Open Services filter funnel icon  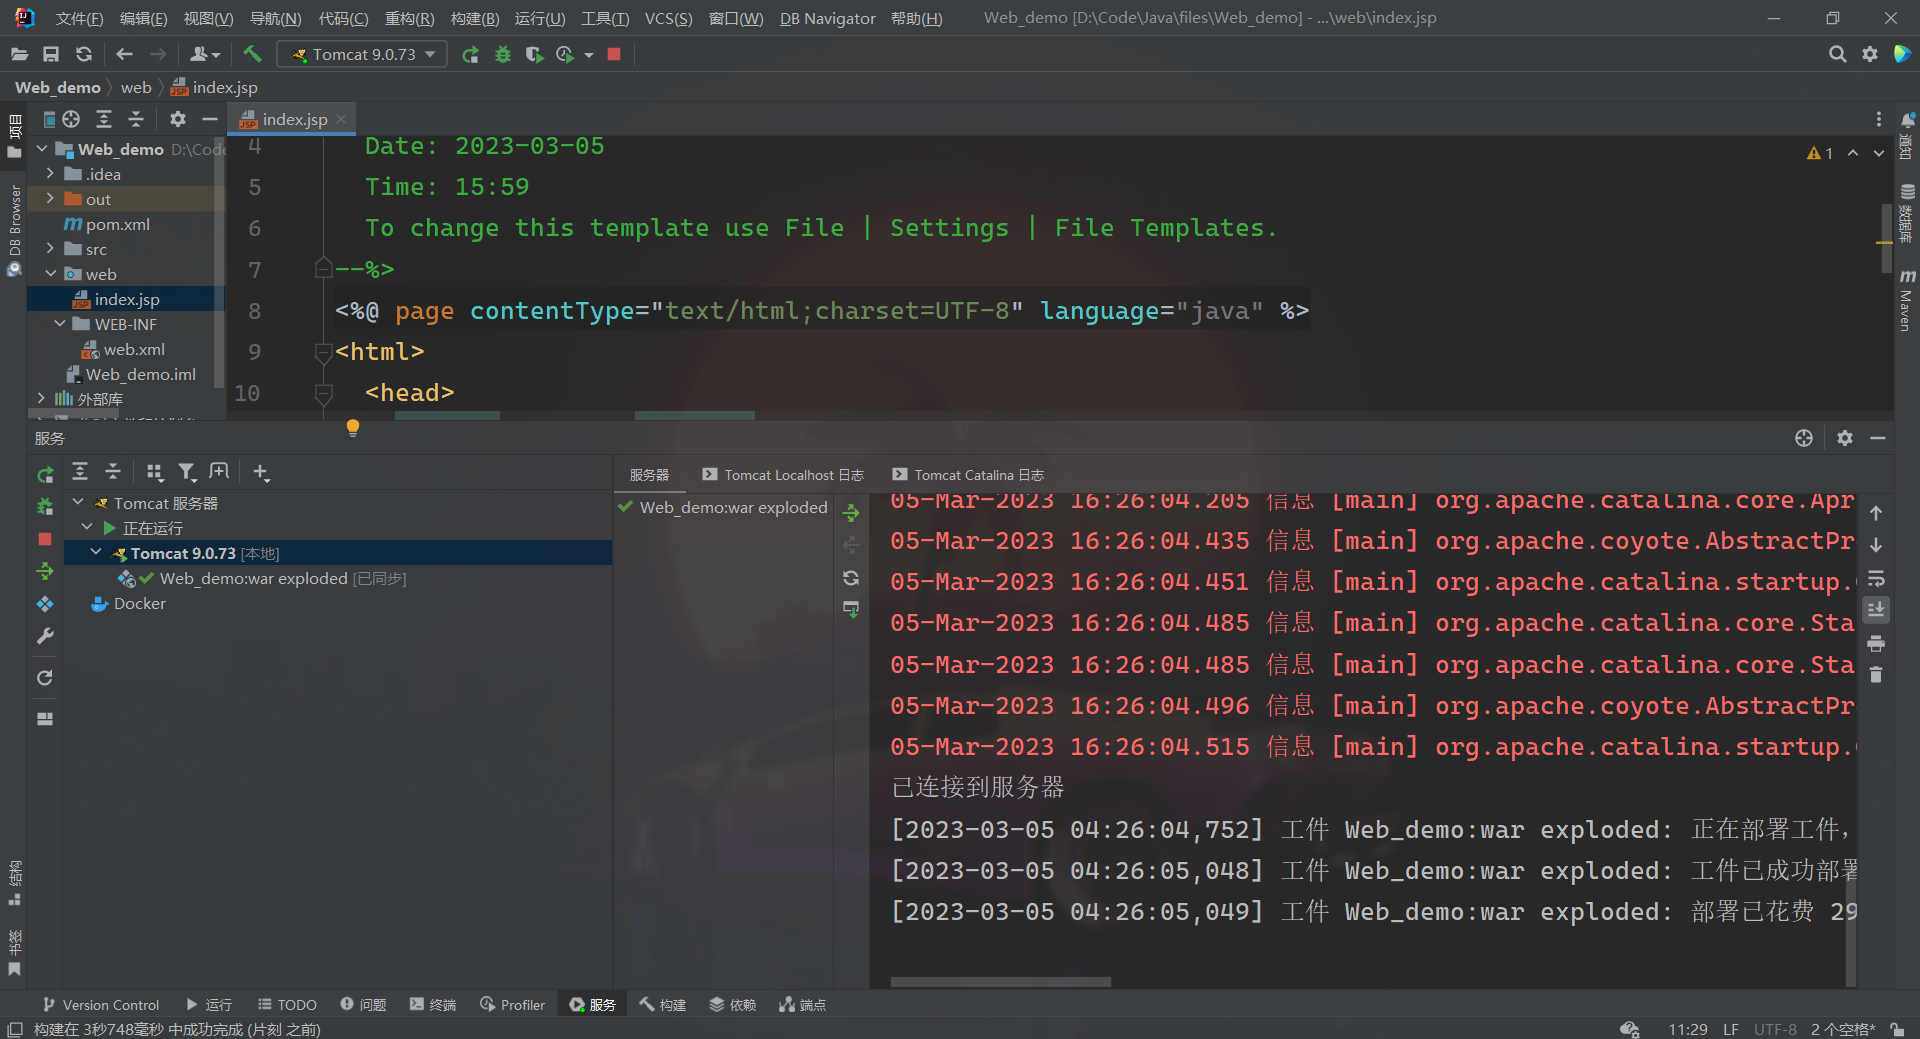pos(187,472)
